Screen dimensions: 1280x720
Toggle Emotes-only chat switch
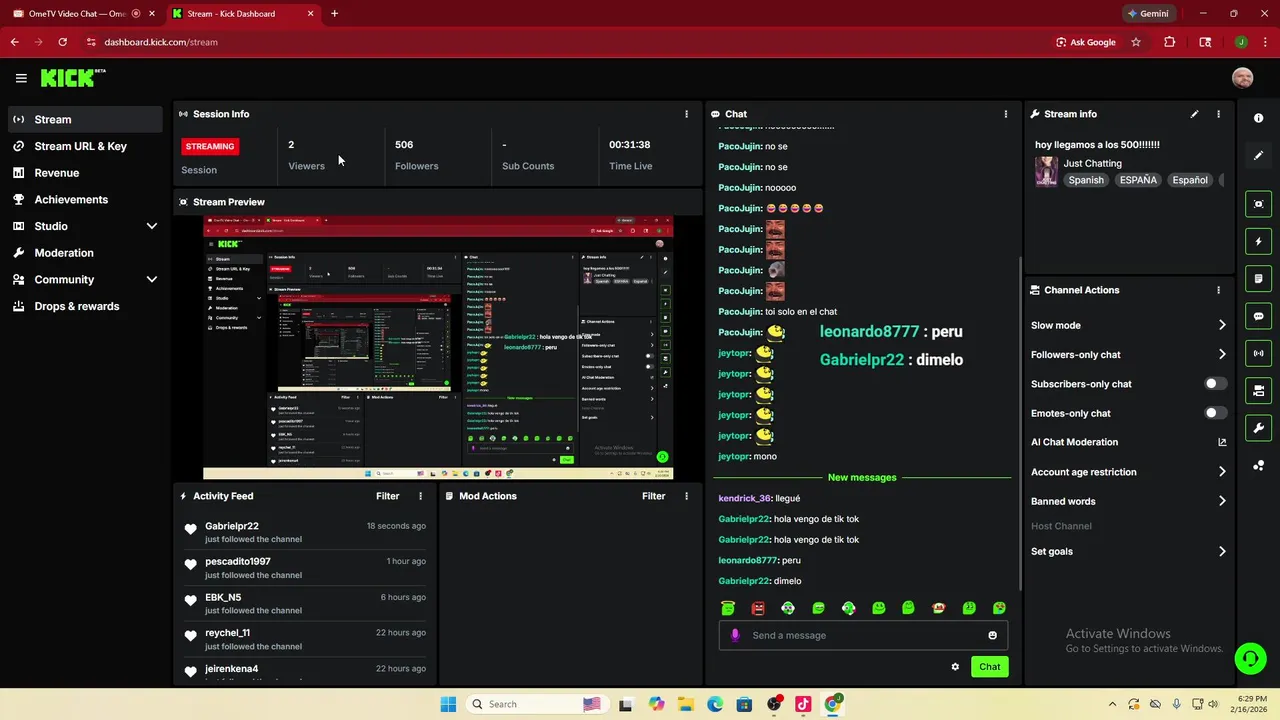pyautogui.click(x=1215, y=413)
